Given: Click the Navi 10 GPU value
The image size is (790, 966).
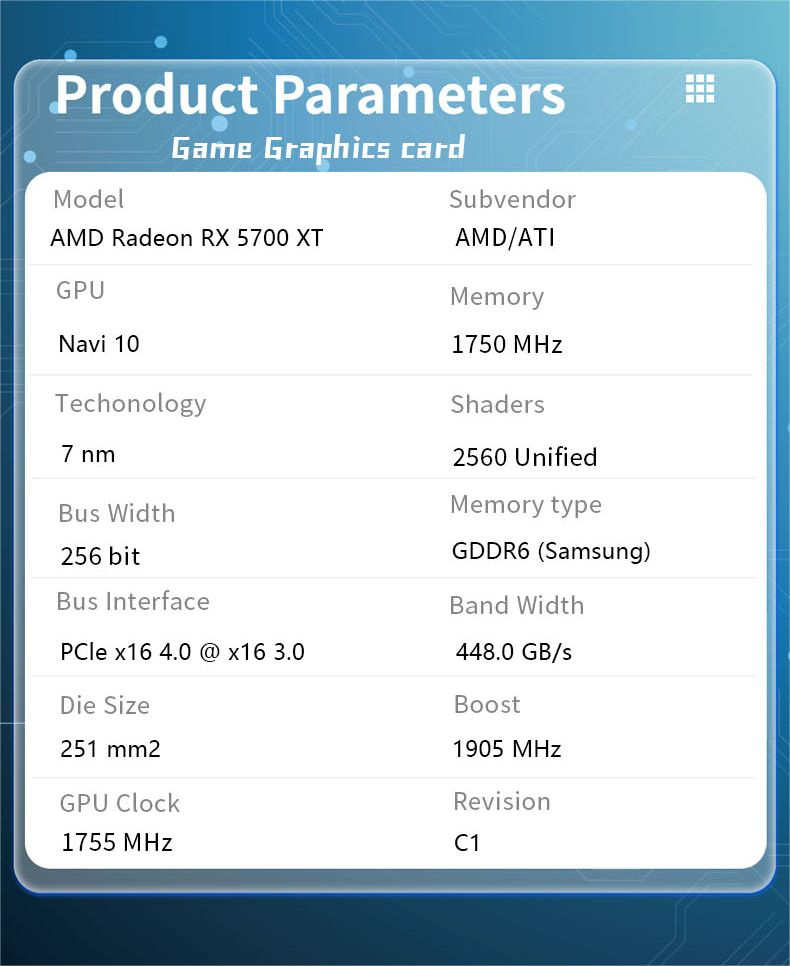Looking at the screenshot, I should (x=99, y=344).
